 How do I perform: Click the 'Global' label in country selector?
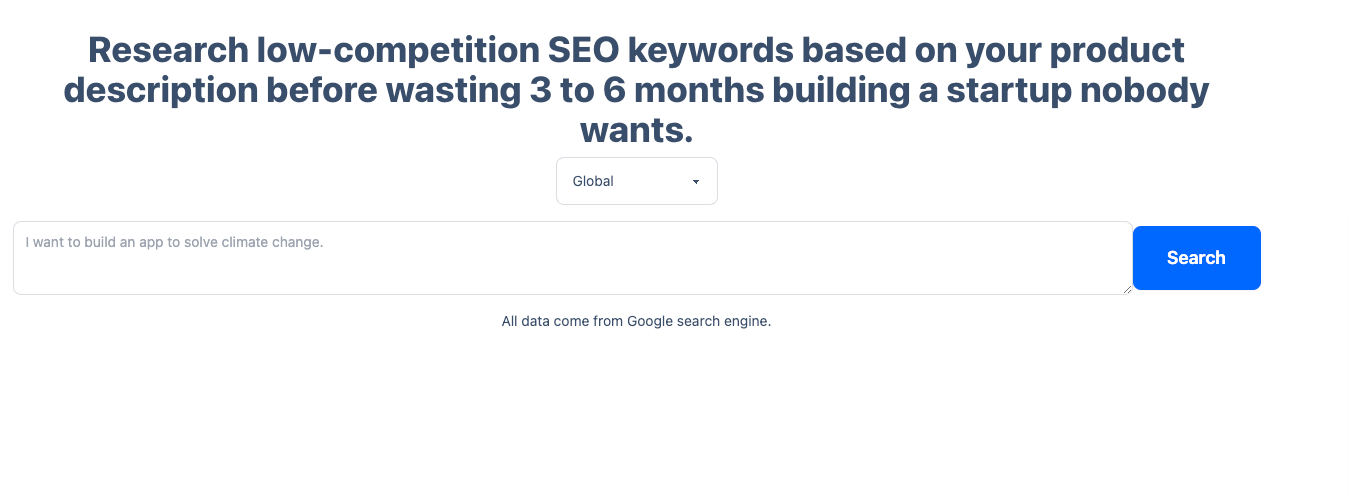click(x=593, y=181)
